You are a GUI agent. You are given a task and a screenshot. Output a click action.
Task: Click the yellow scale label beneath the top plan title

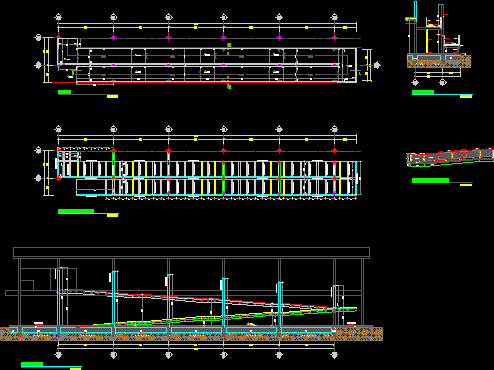113,97
